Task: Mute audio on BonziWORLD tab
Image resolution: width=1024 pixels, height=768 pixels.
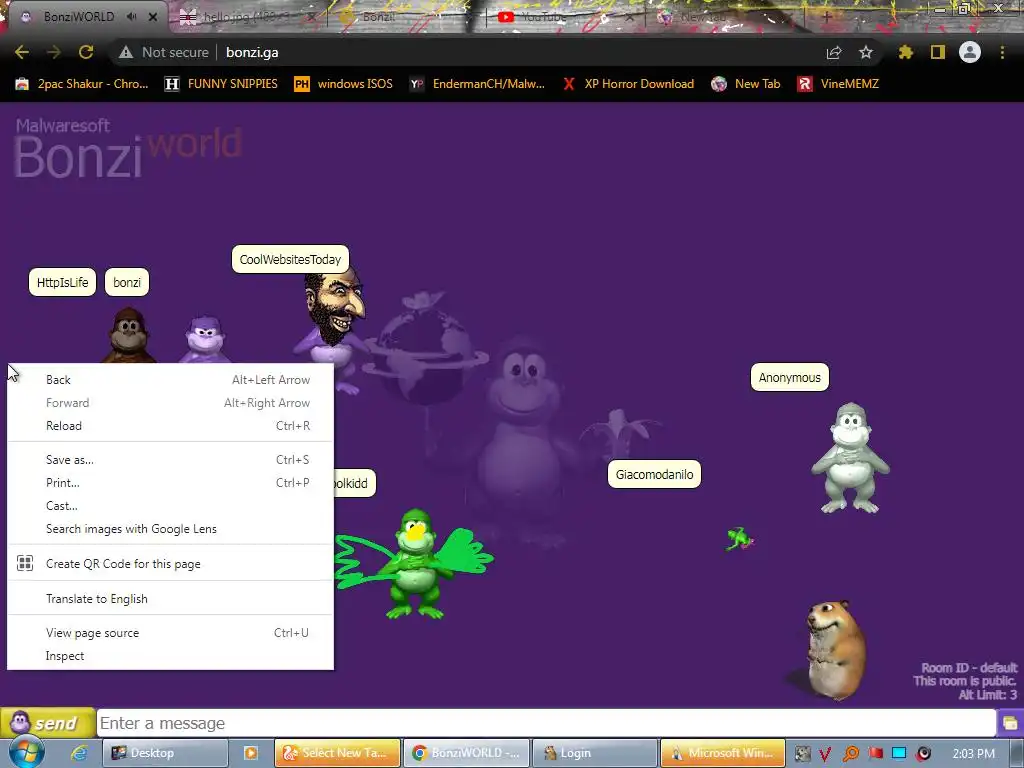Action: pyautogui.click(x=131, y=16)
